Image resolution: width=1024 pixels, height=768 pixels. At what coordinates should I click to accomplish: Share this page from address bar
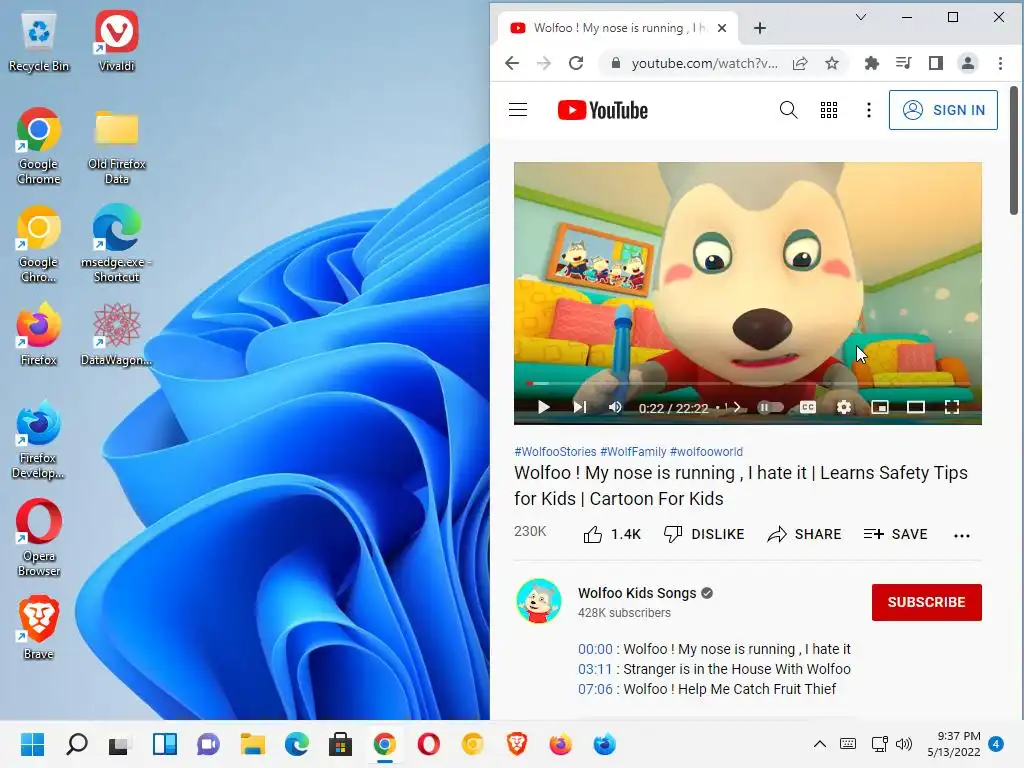[x=800, y=63]
